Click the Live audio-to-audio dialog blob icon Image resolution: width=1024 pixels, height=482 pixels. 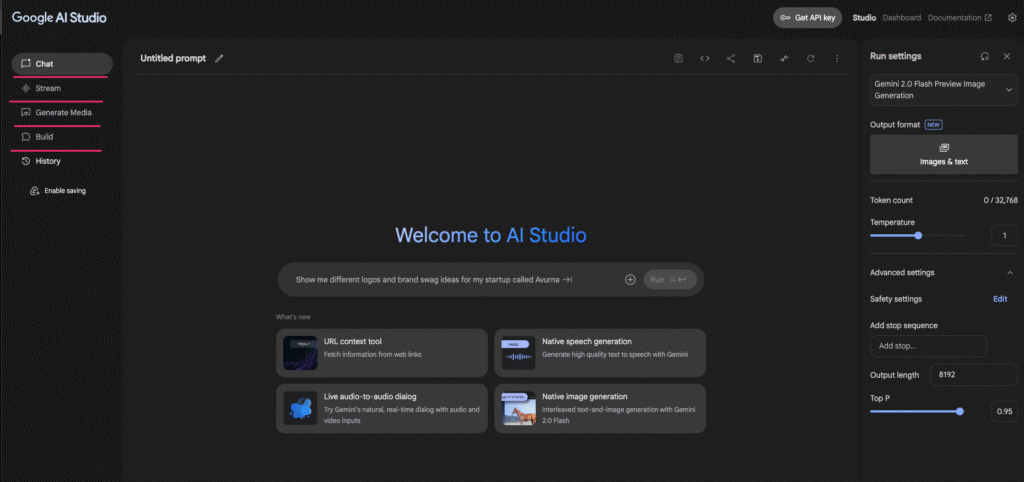(300, 408)
